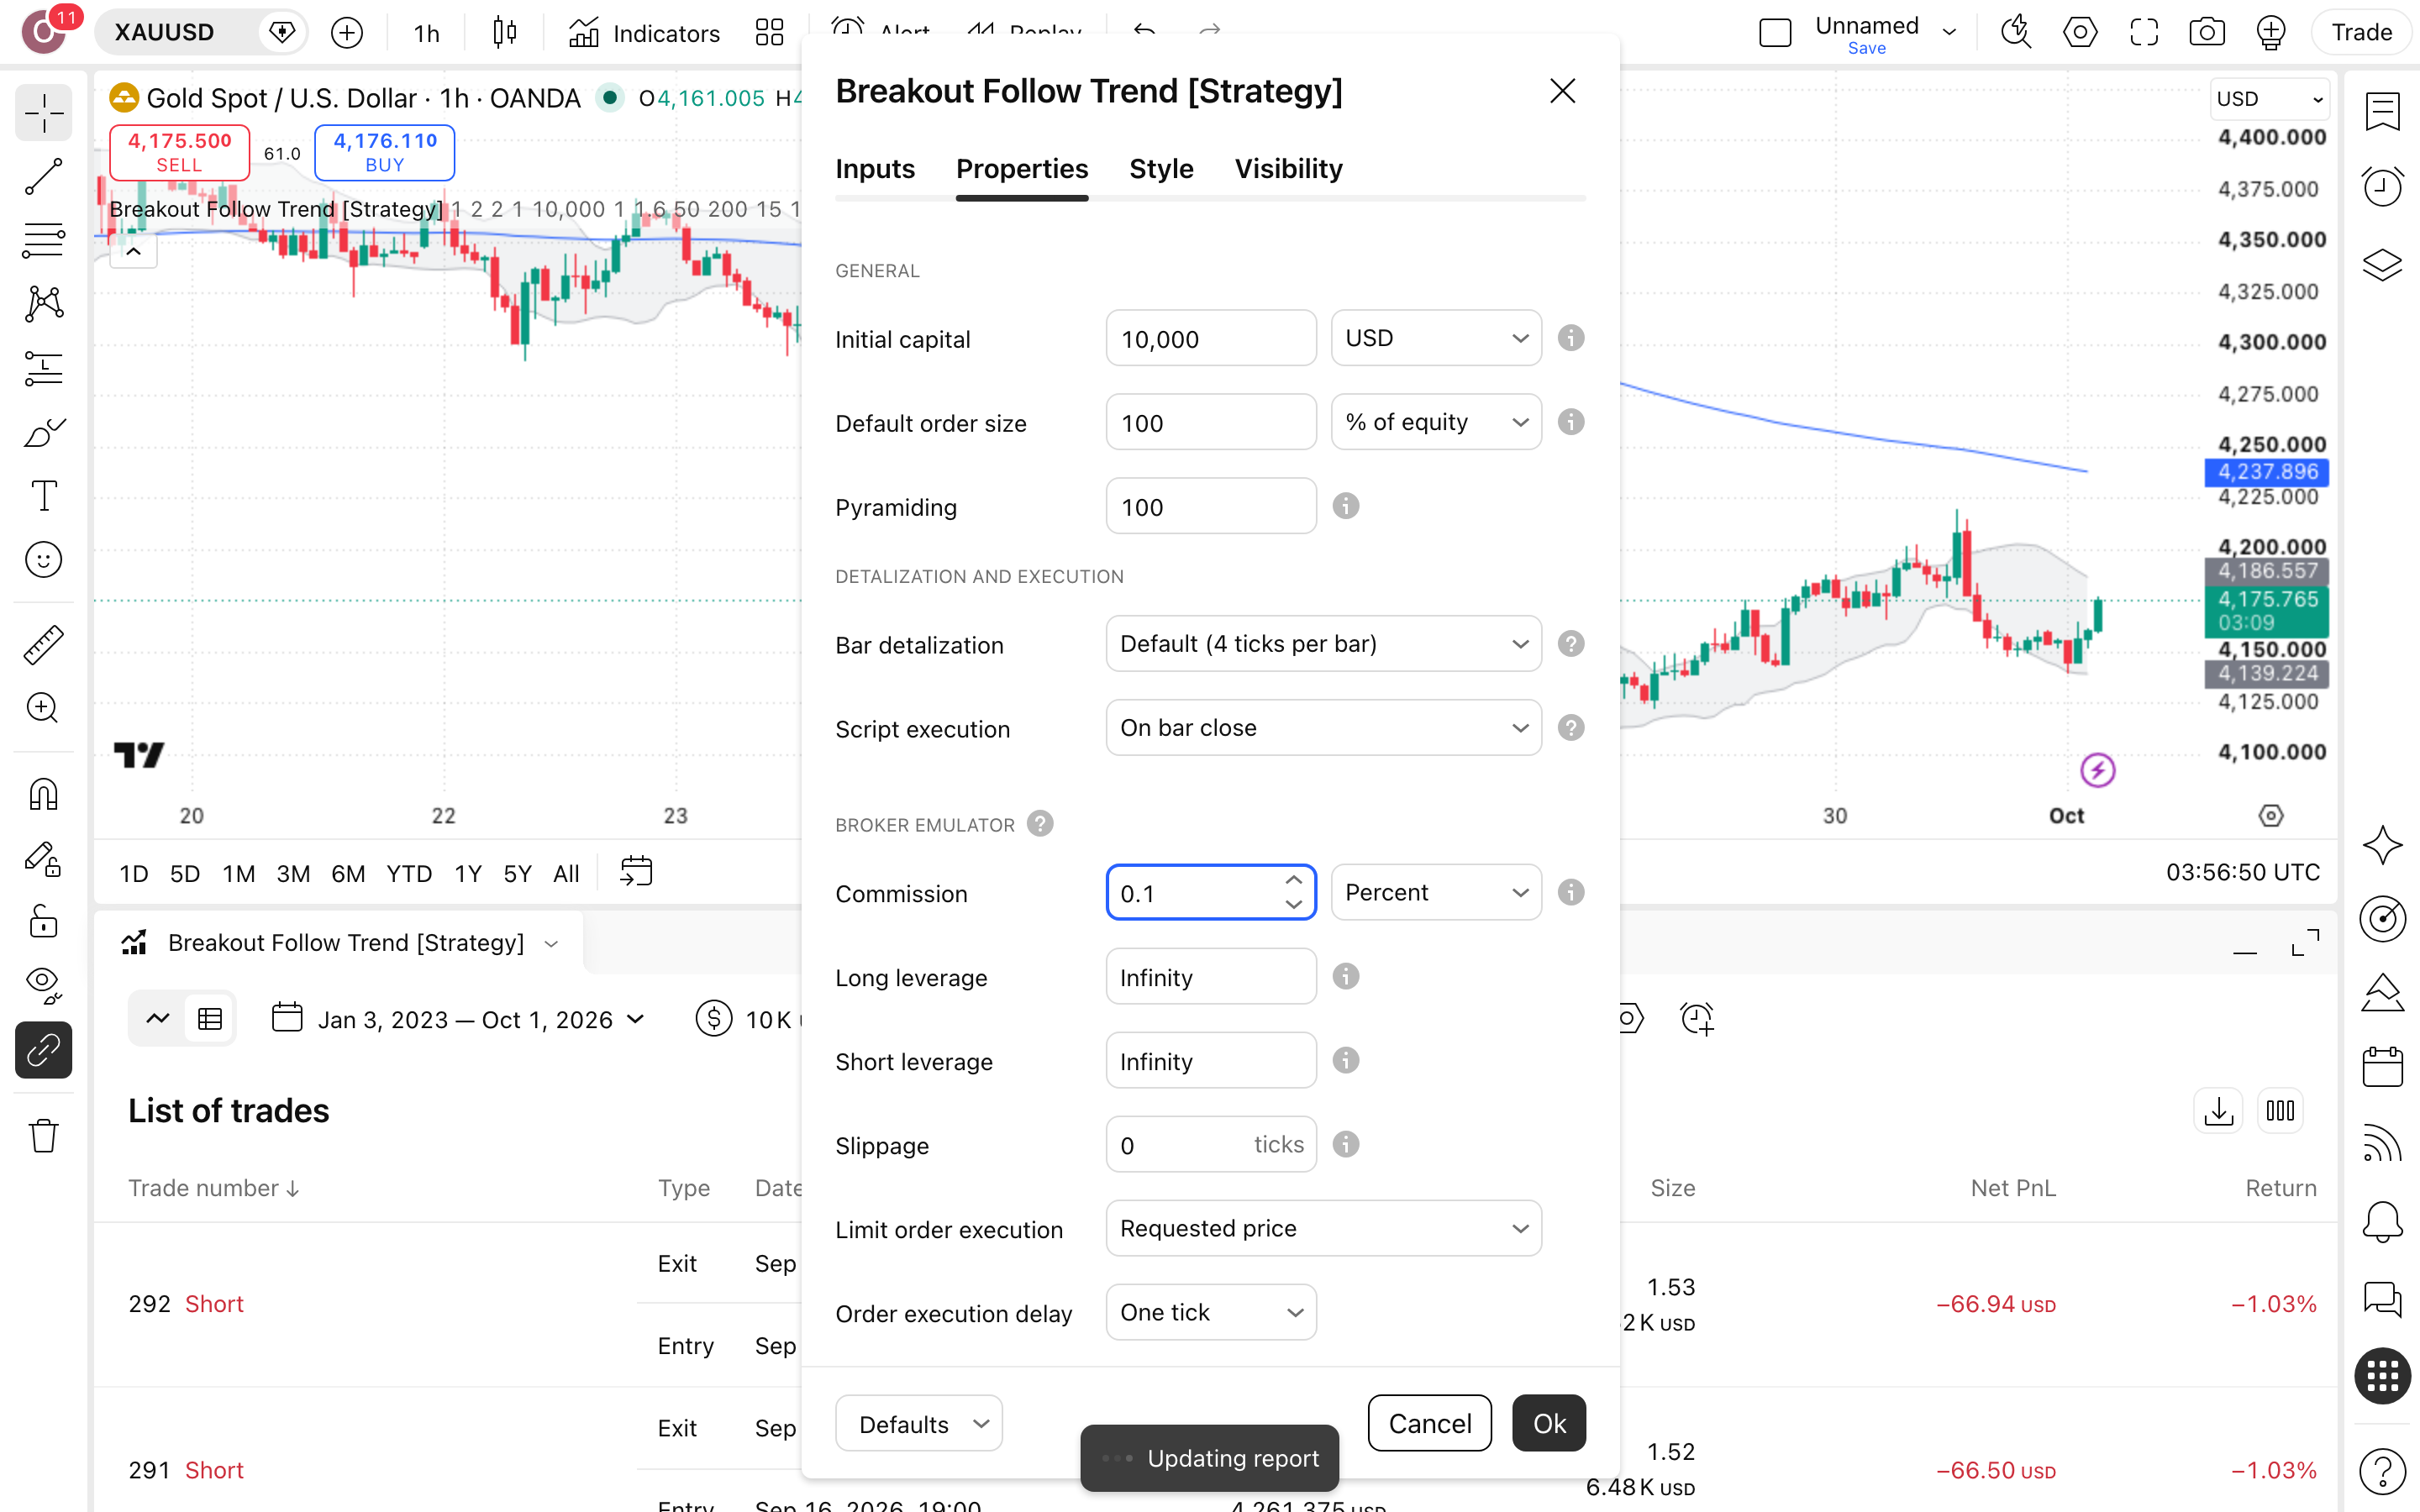Increment the commission value stepper up
2420x1512 pixels.
pyautogui.click(x=1293, y=880)
